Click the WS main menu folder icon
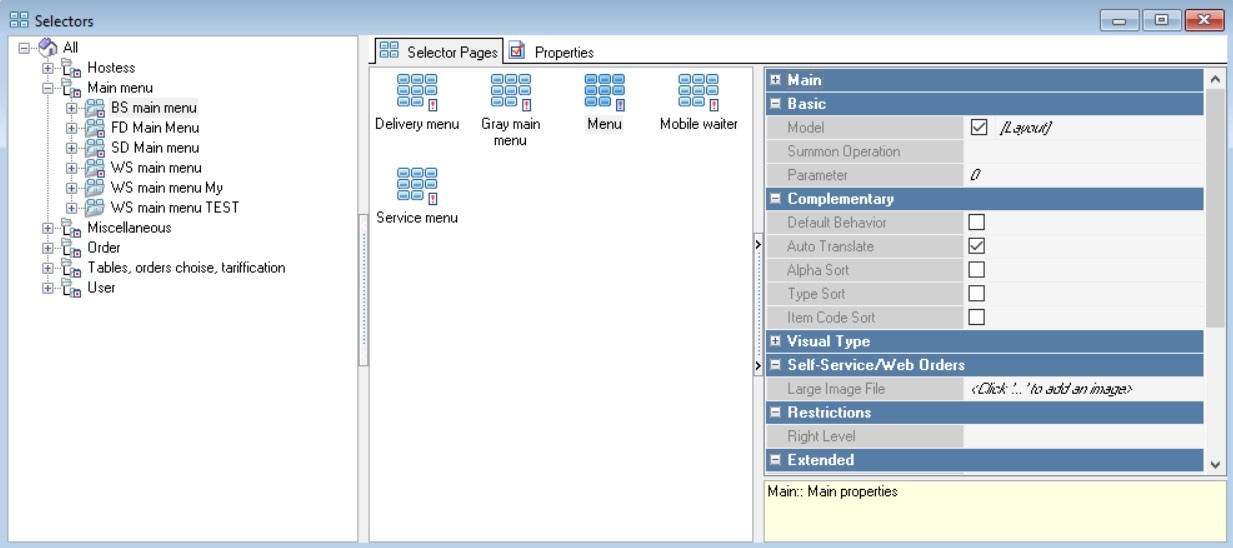 tap(95, 168)
